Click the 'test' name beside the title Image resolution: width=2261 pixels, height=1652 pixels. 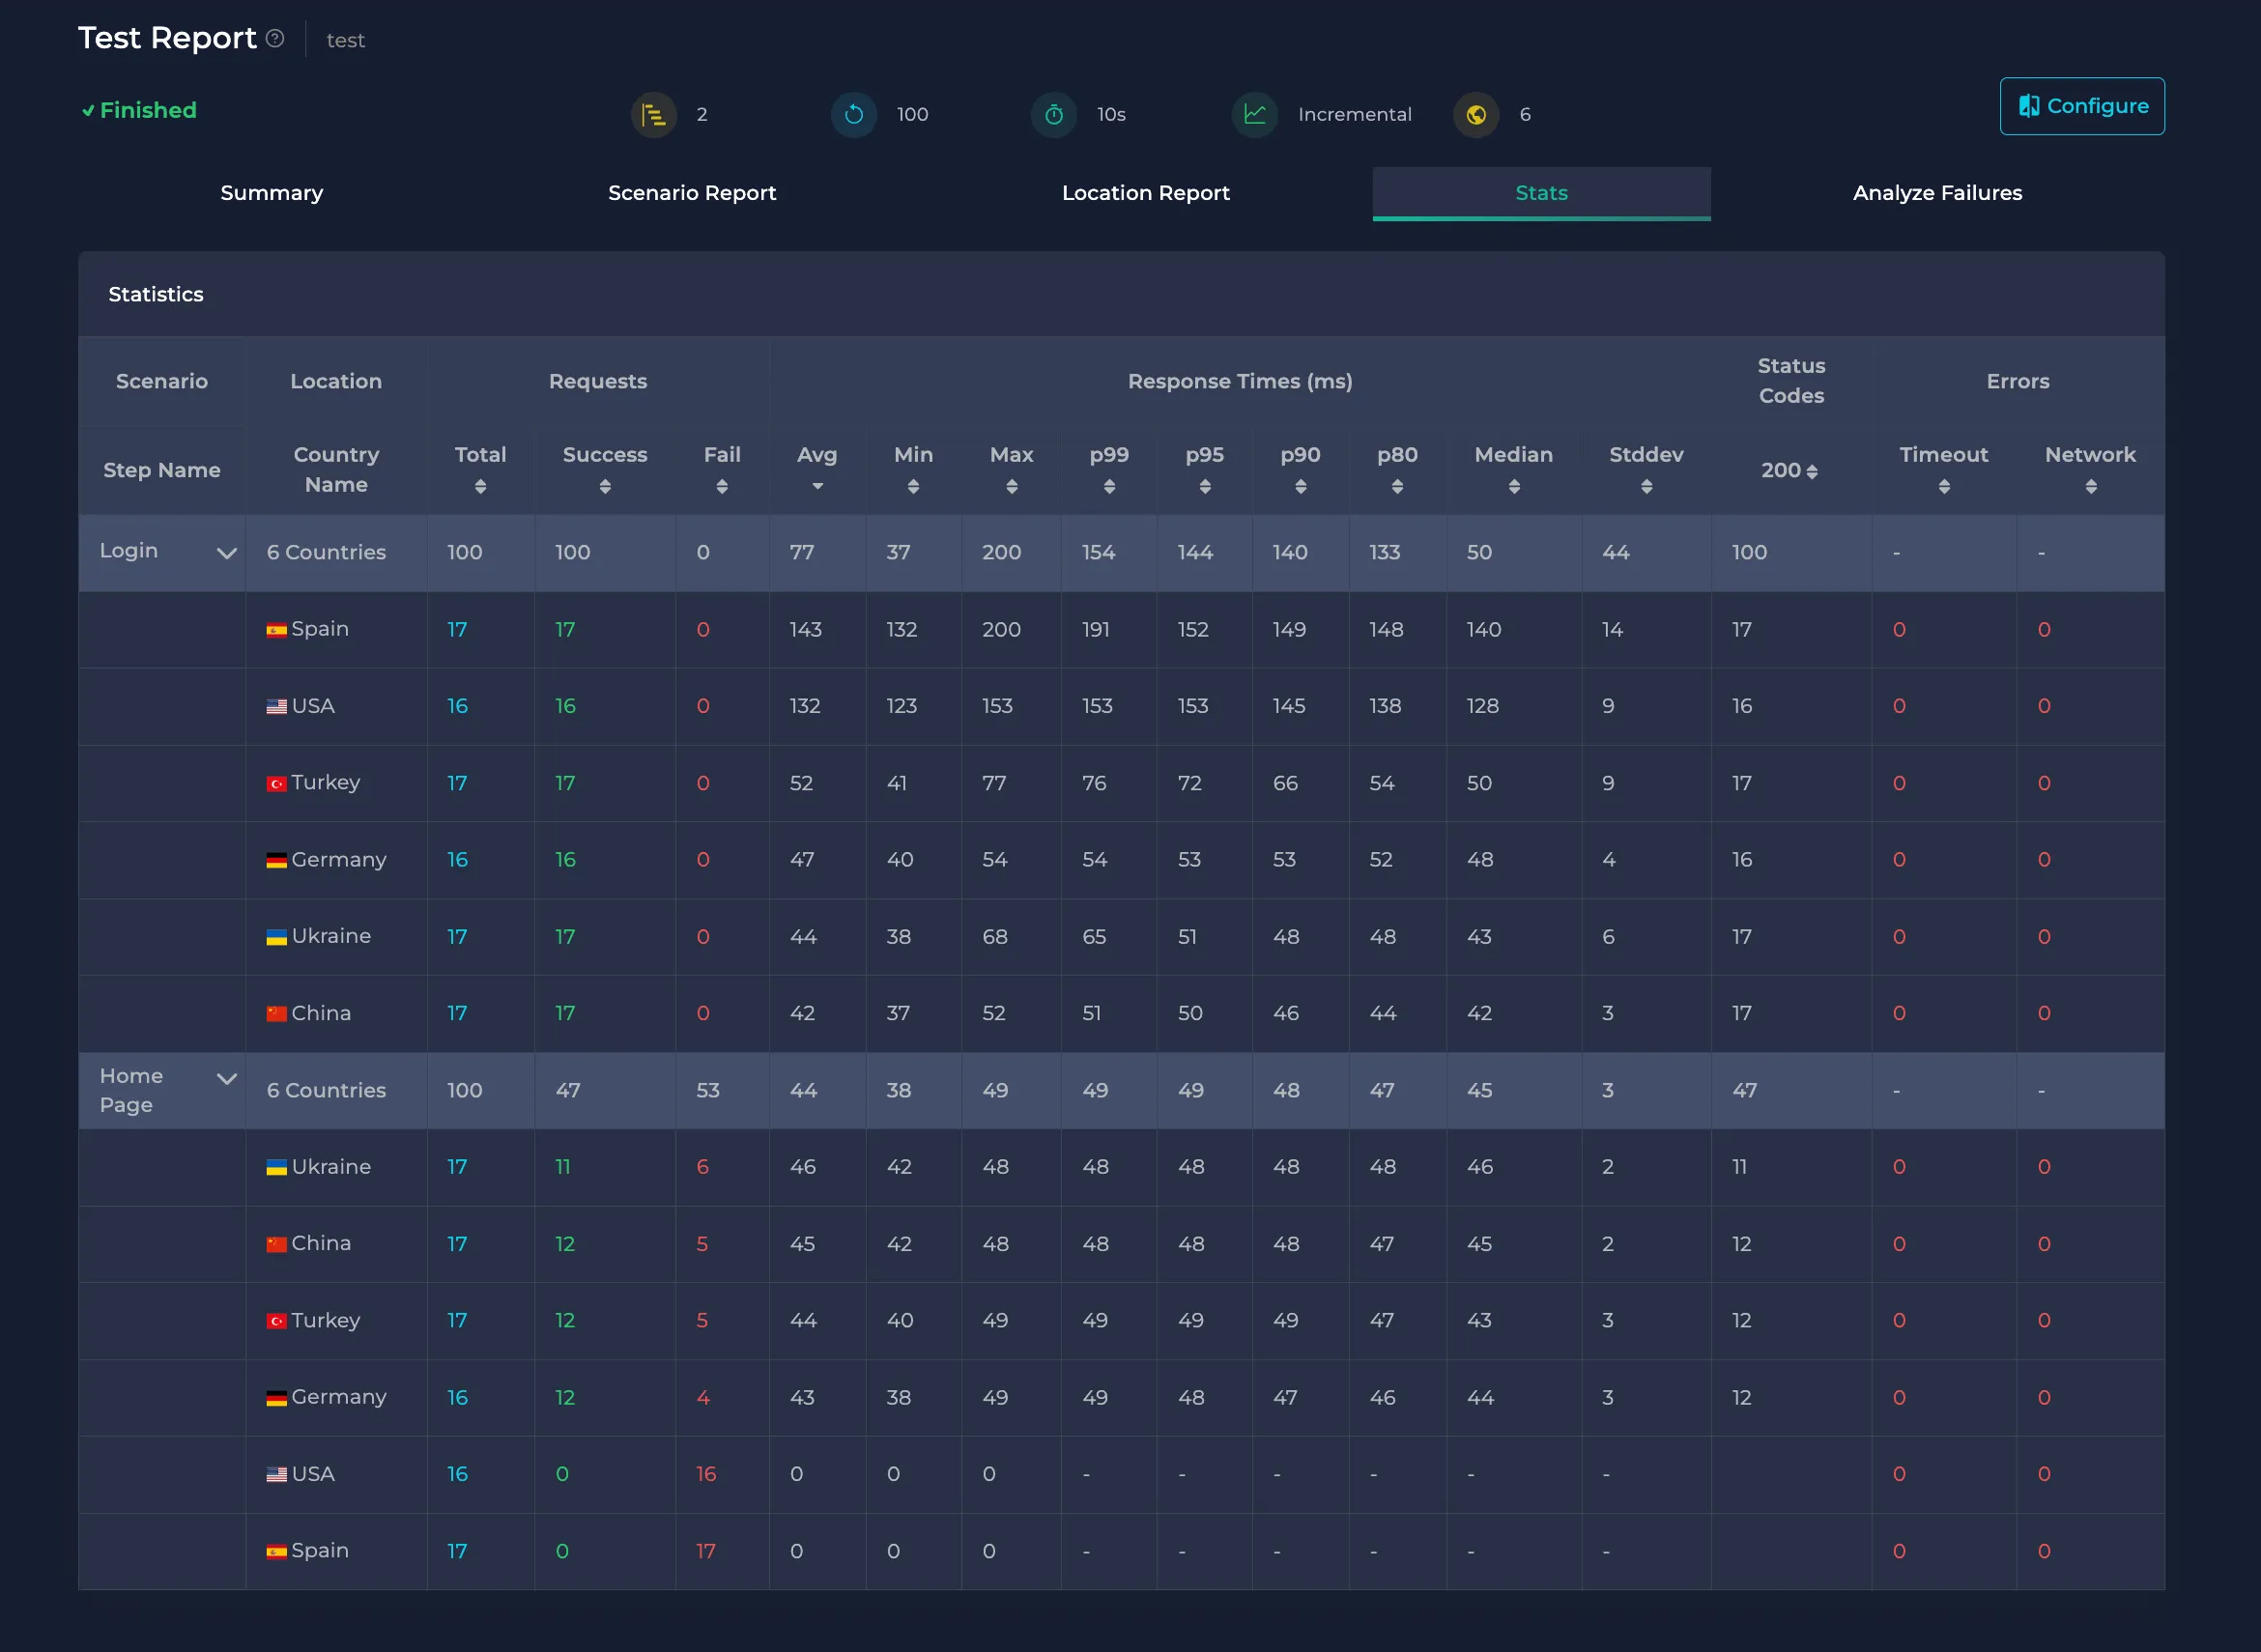point(345,41)
